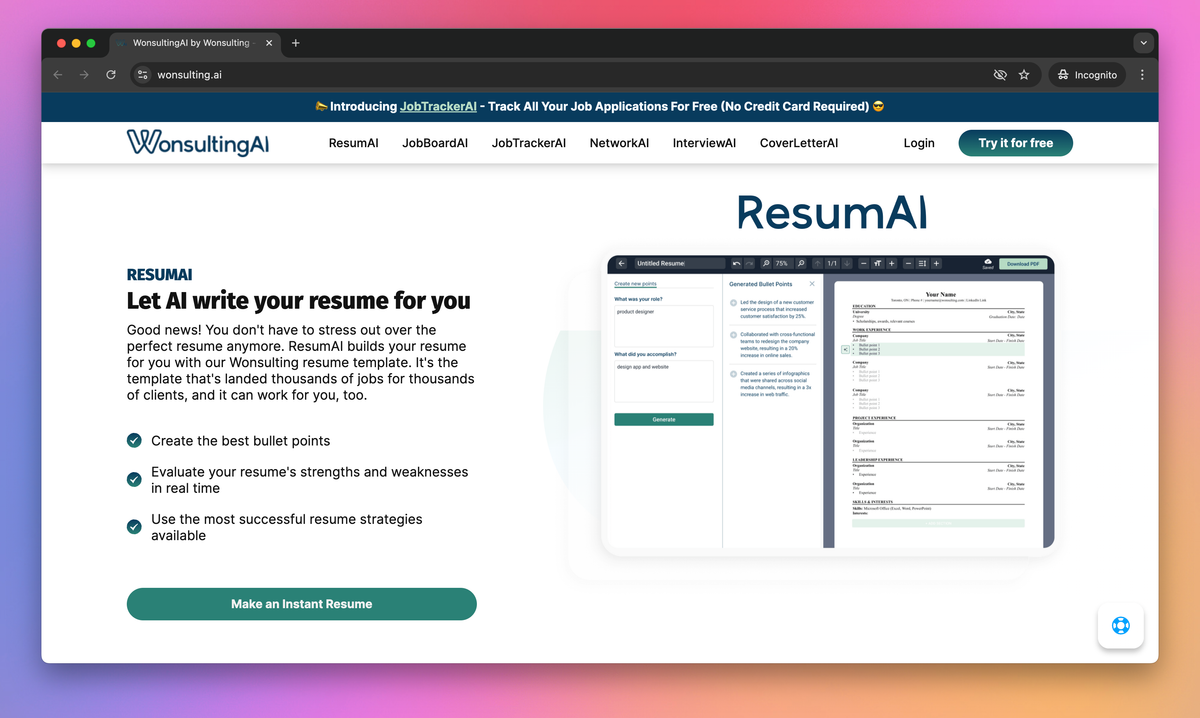Viewport: 1200px width, 718px height.
Task: Increase font size with plus button
Action: click(x=892, y=263)
